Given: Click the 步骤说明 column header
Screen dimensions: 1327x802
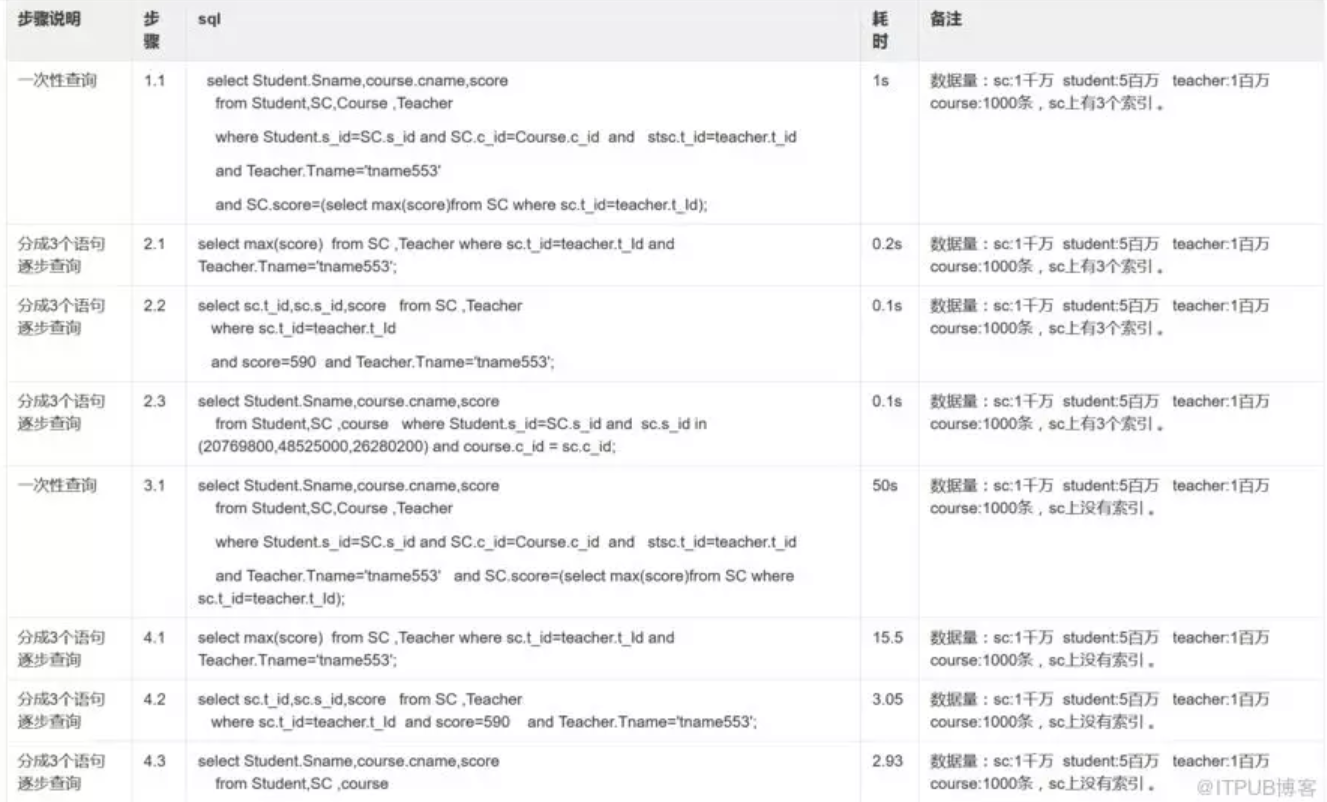Looking at the screenshot, I should point(49,21).
